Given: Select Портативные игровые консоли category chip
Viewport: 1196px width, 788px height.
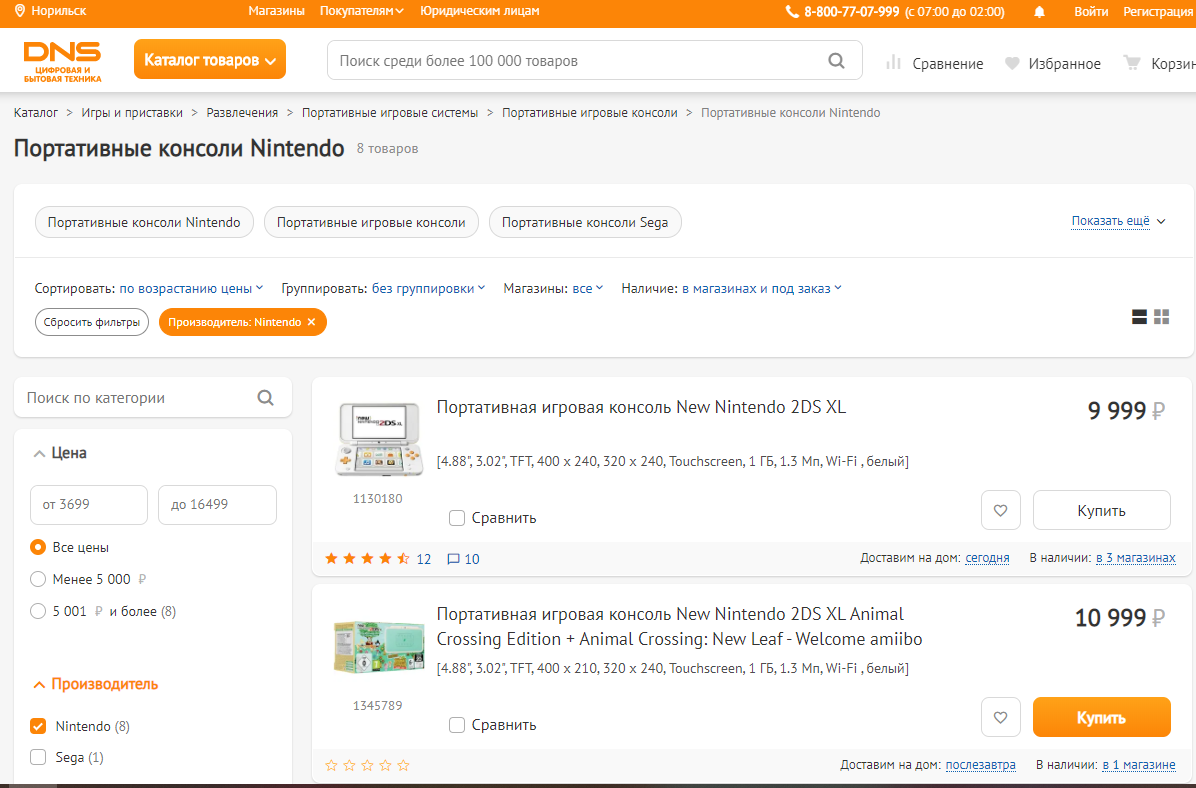Looking at the screenshot, I should (371, 222).
